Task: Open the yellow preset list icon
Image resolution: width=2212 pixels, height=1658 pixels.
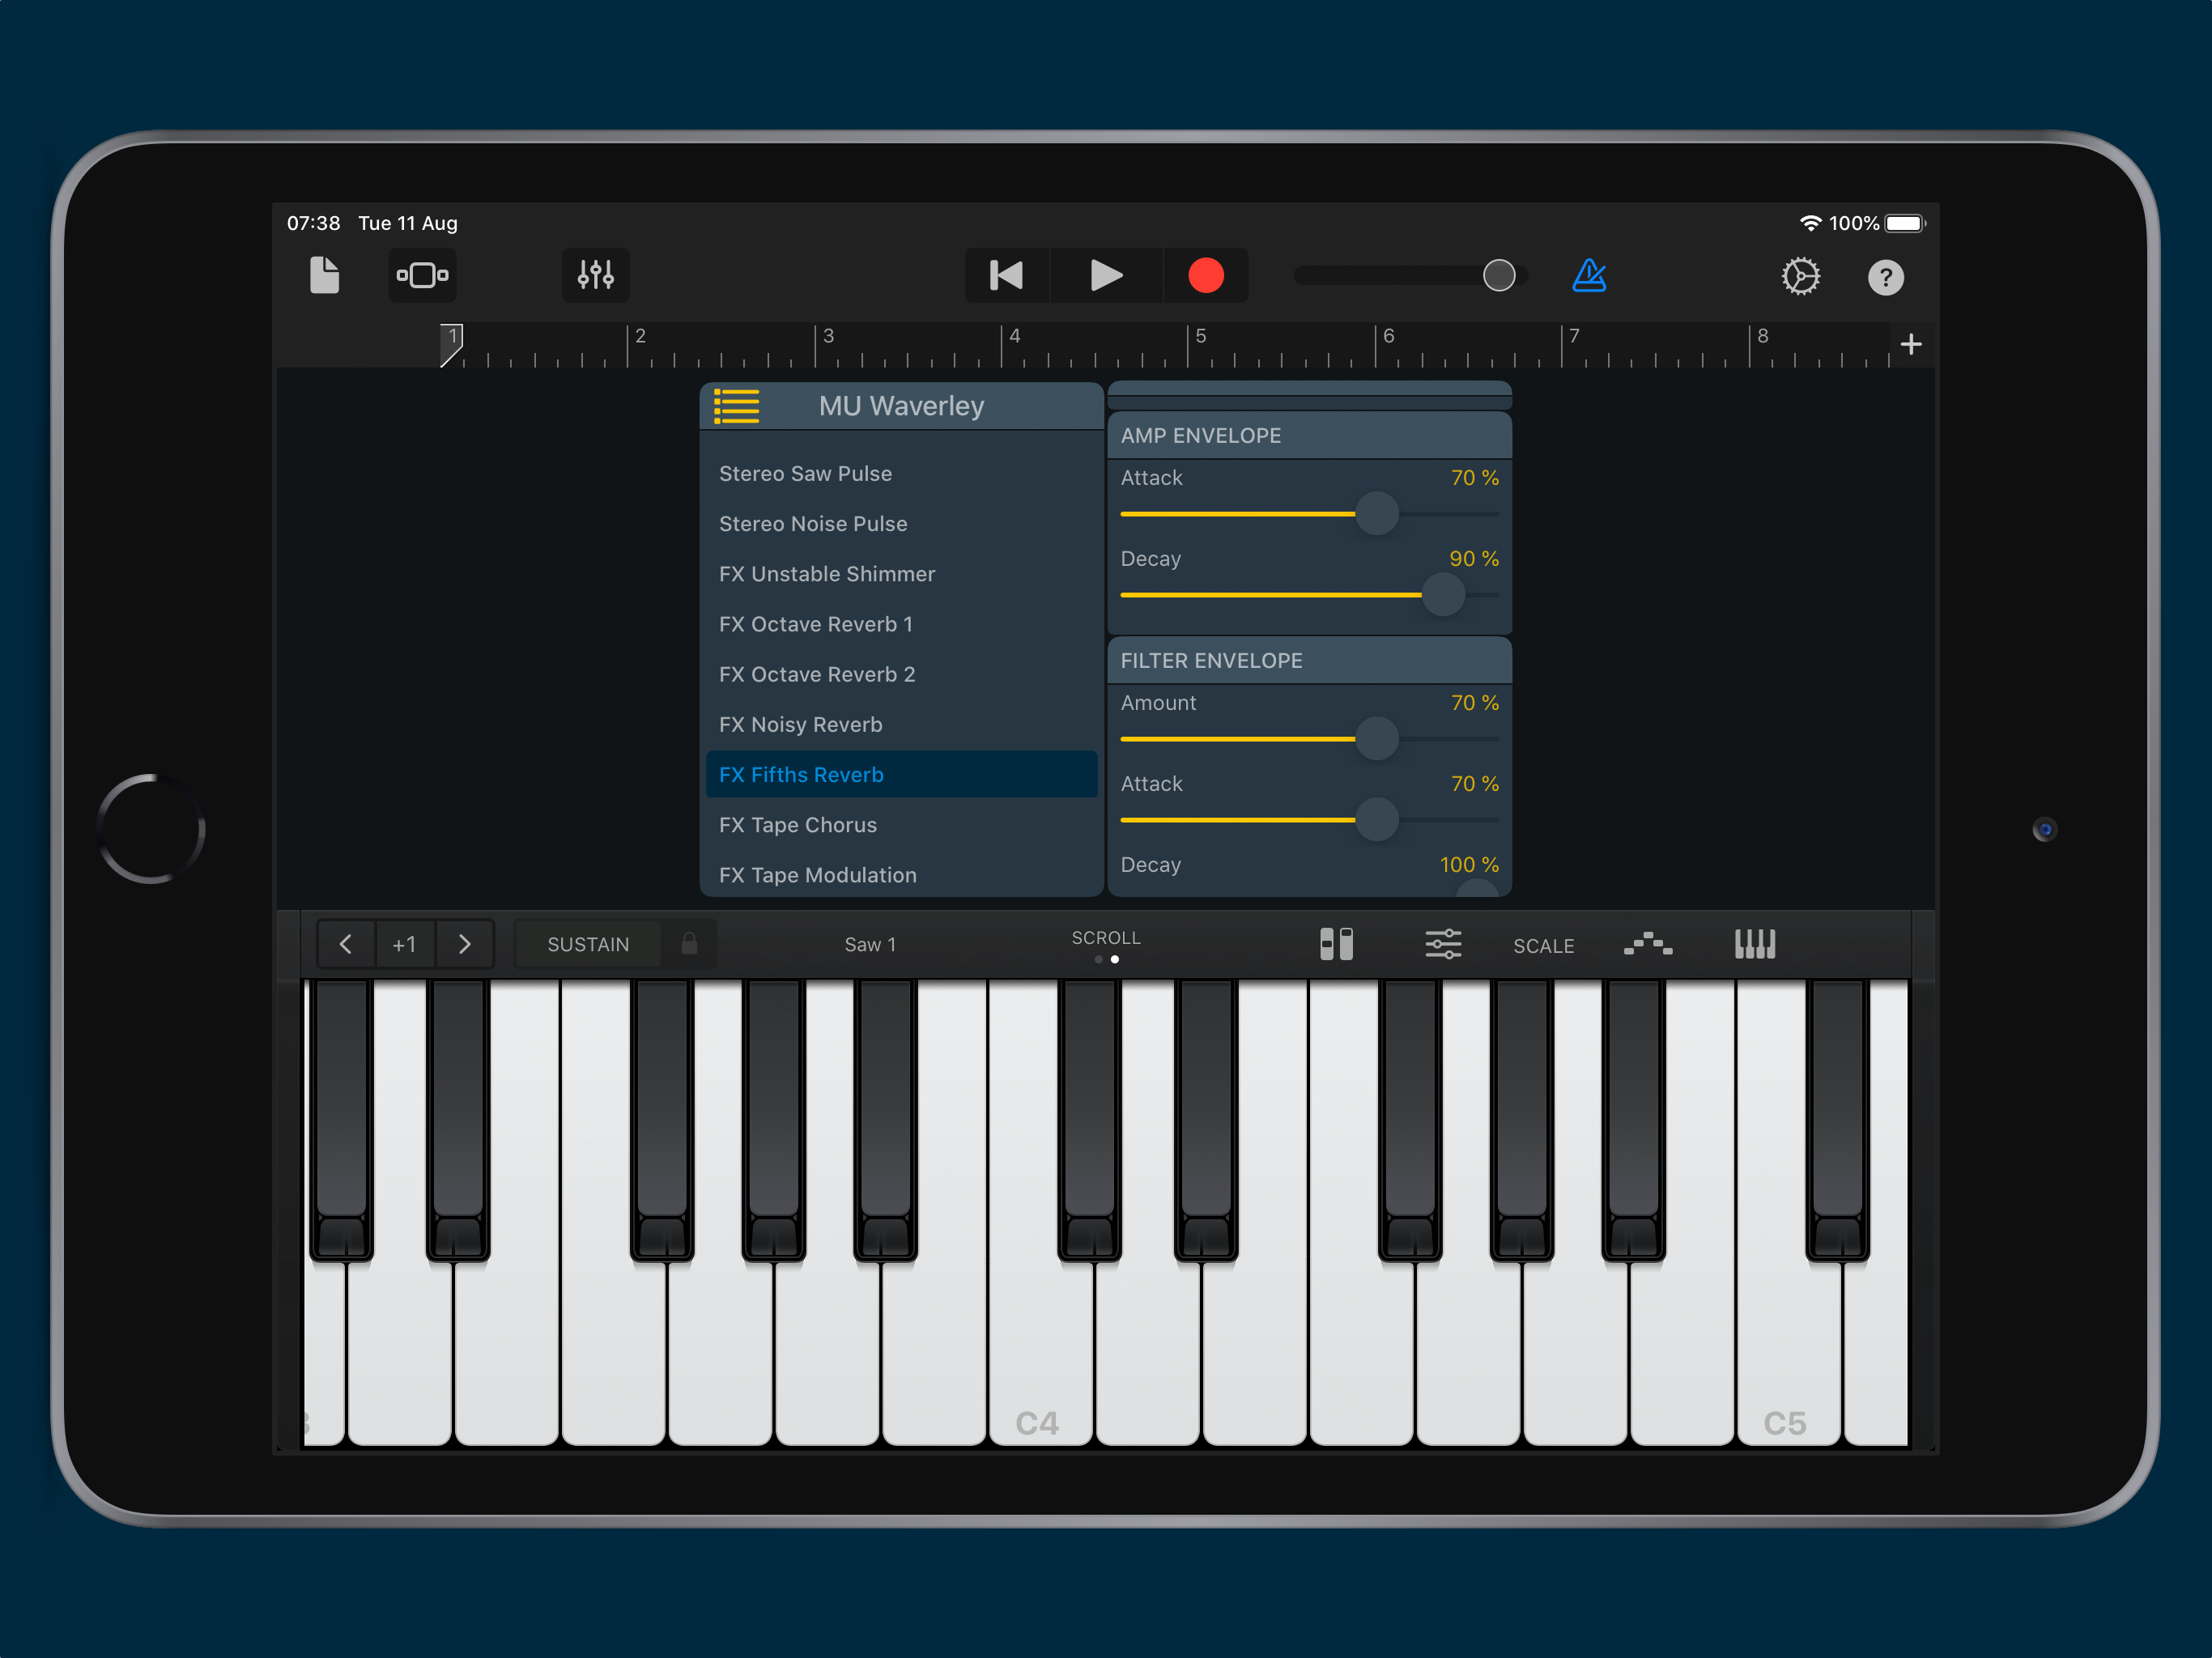Action: click(736, 406)
